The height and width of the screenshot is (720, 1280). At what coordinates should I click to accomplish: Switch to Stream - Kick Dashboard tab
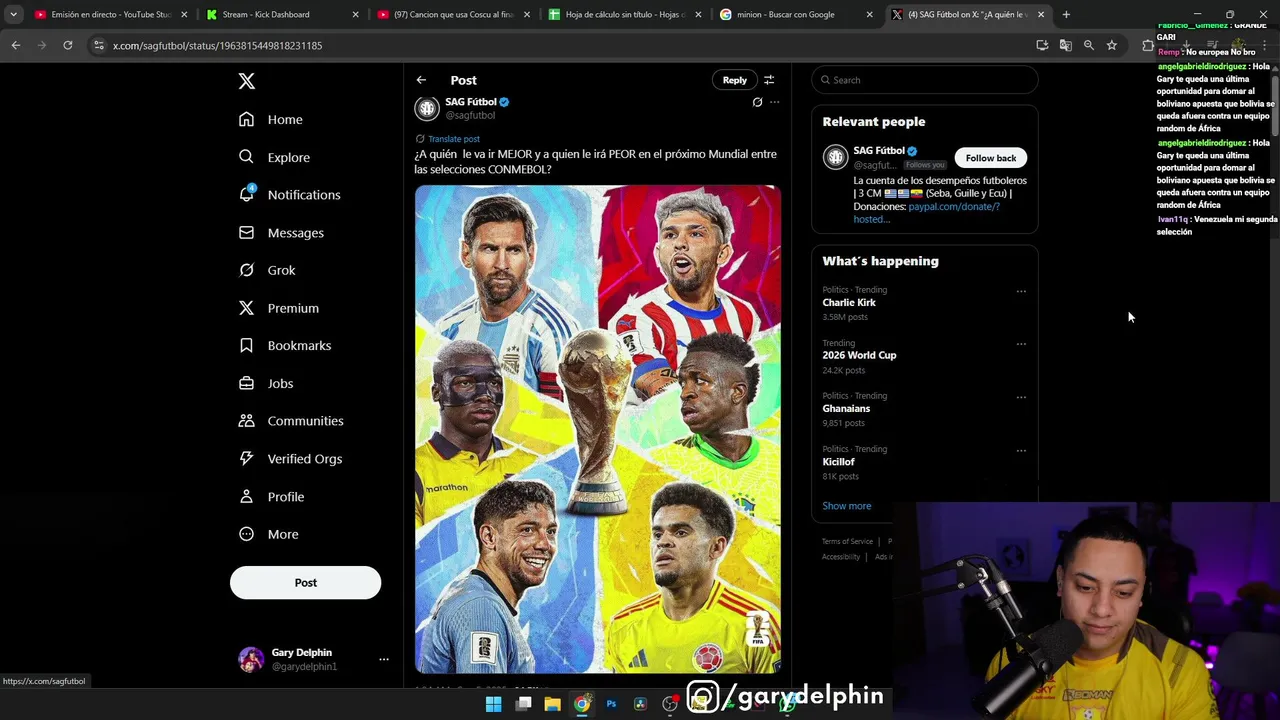coord(283,15)
